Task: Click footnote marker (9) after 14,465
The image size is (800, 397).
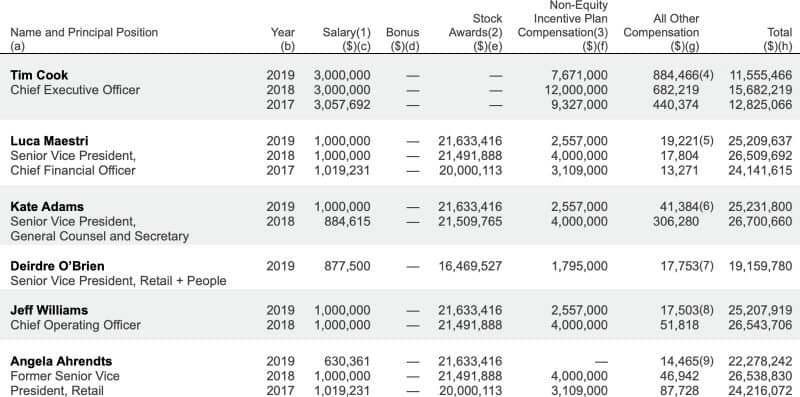Action: pyautogui.click(x=706, y=361)
